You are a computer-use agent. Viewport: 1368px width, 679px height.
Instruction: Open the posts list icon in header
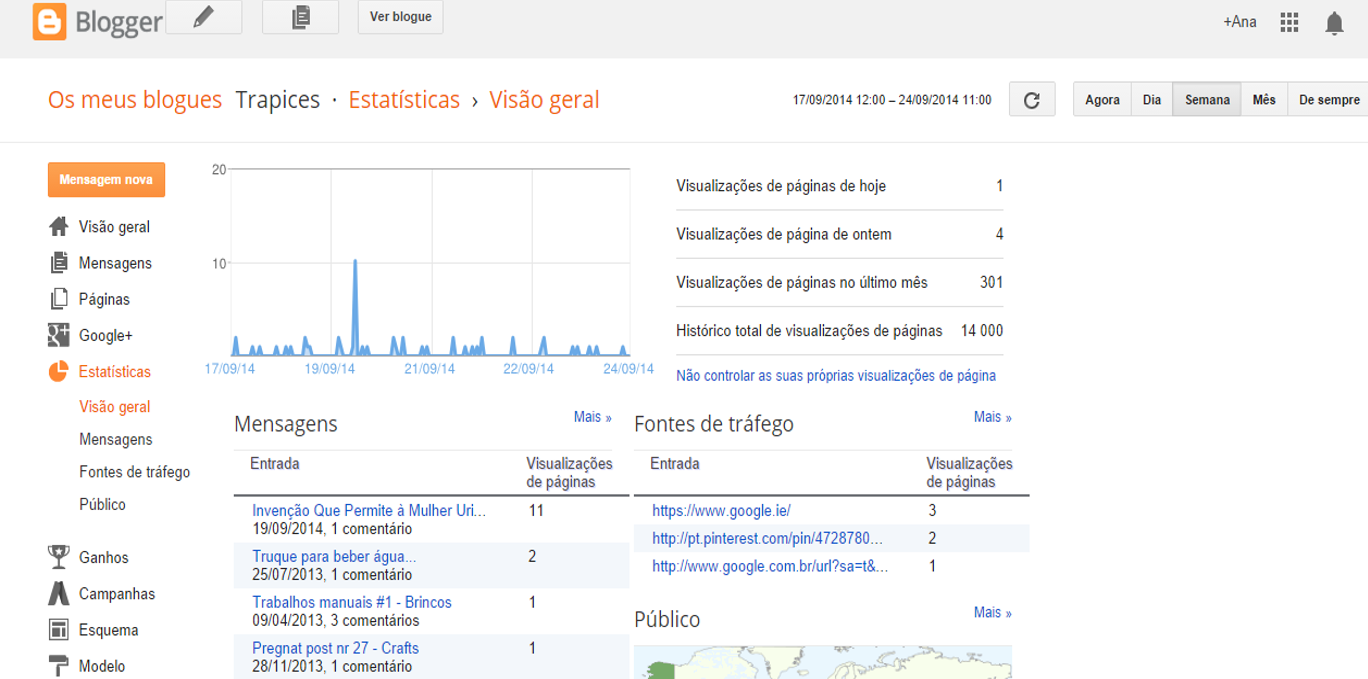pos(300,17)
